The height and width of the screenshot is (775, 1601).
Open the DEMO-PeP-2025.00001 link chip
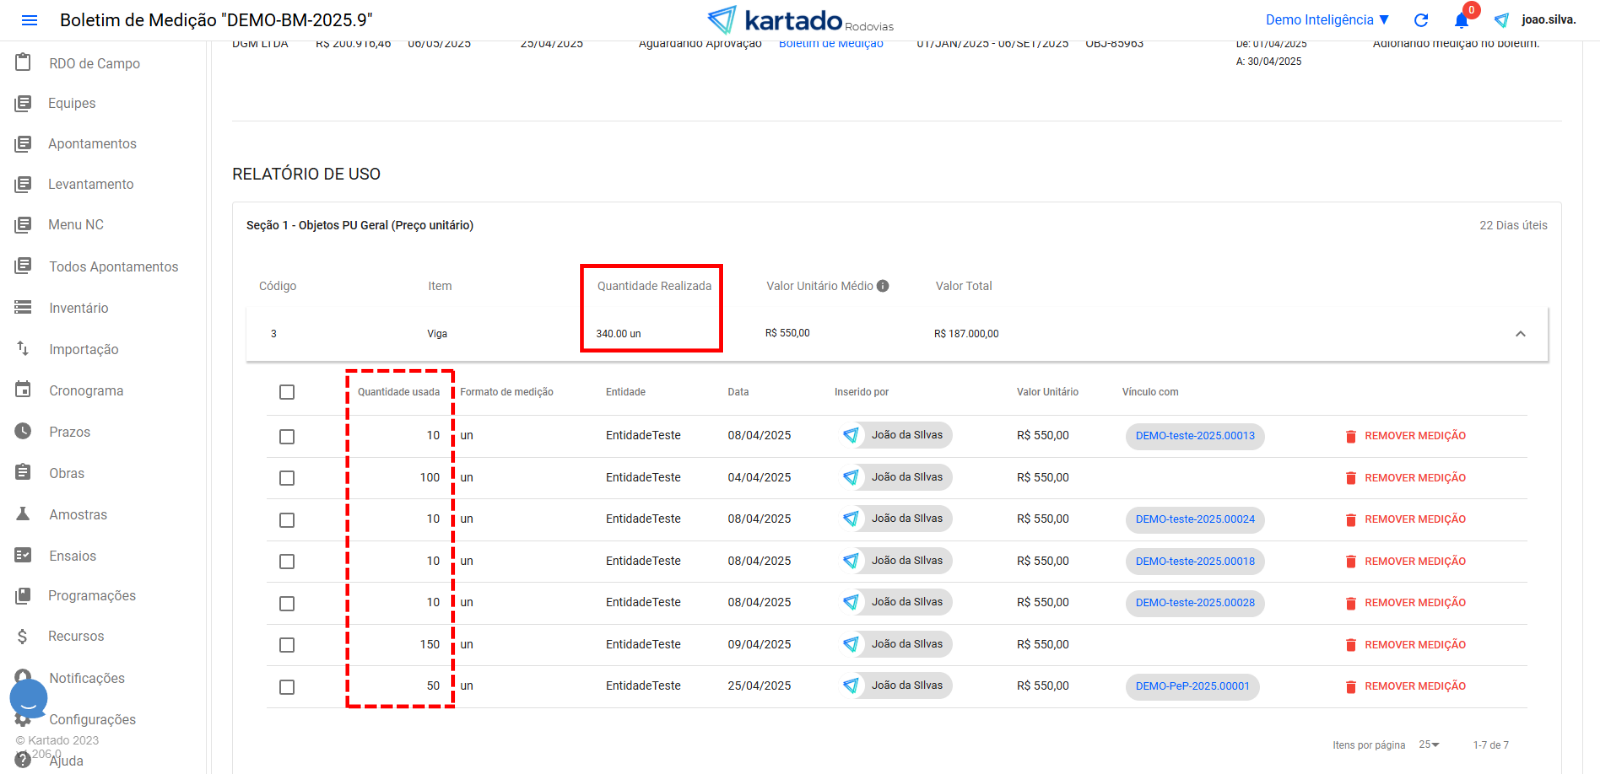(1192, 686)
